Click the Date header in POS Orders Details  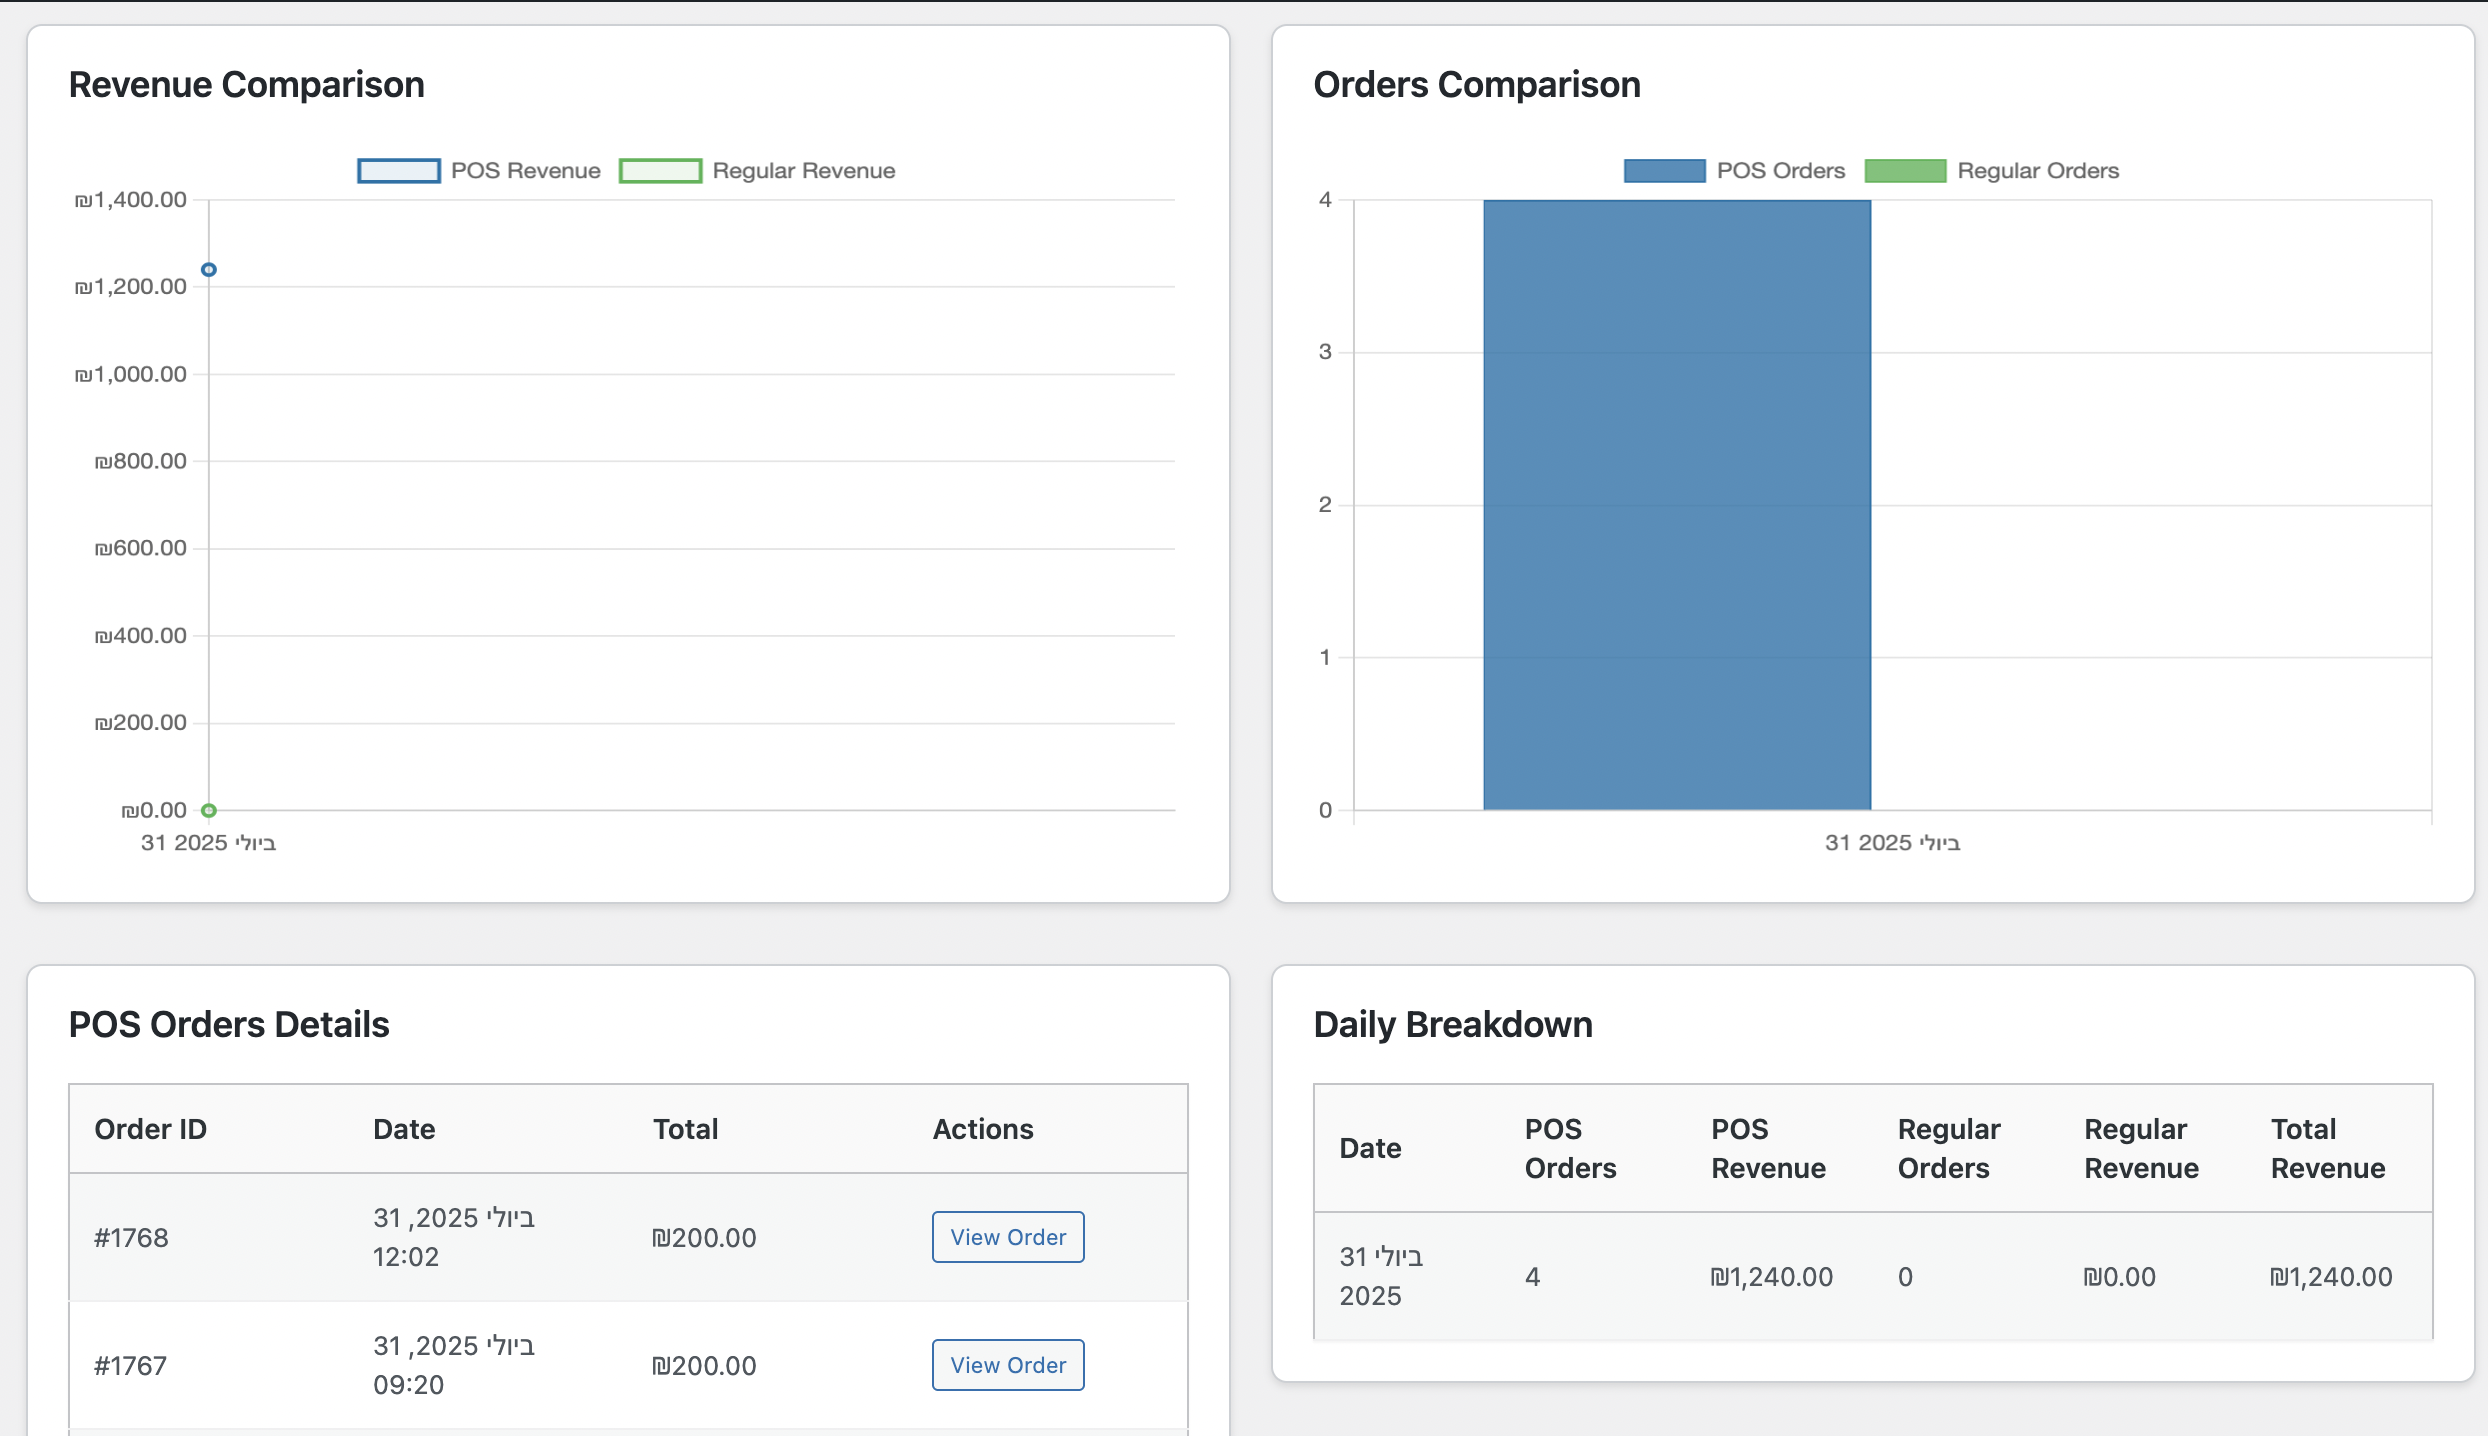[404, 1129]
